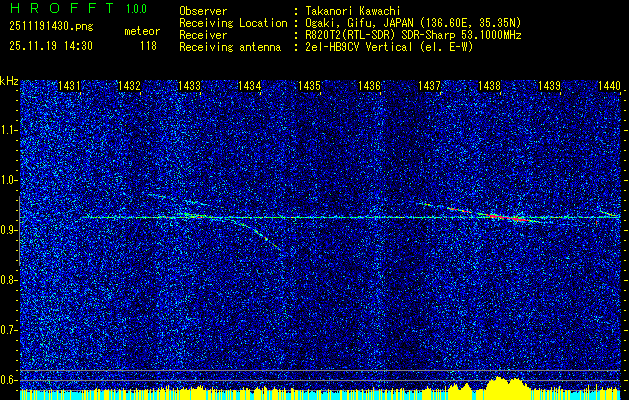Click the 1.1 kHz axis label
The image size is (629, 400).
(9, 130)
